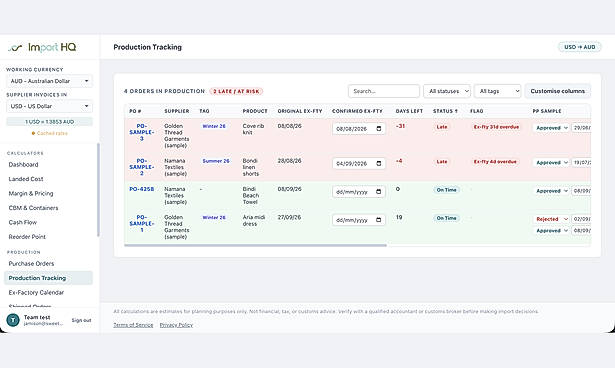
Task: Open purchase order PO-SAMPLE-2
Action: pyautogui.click(x=142, y=167)
